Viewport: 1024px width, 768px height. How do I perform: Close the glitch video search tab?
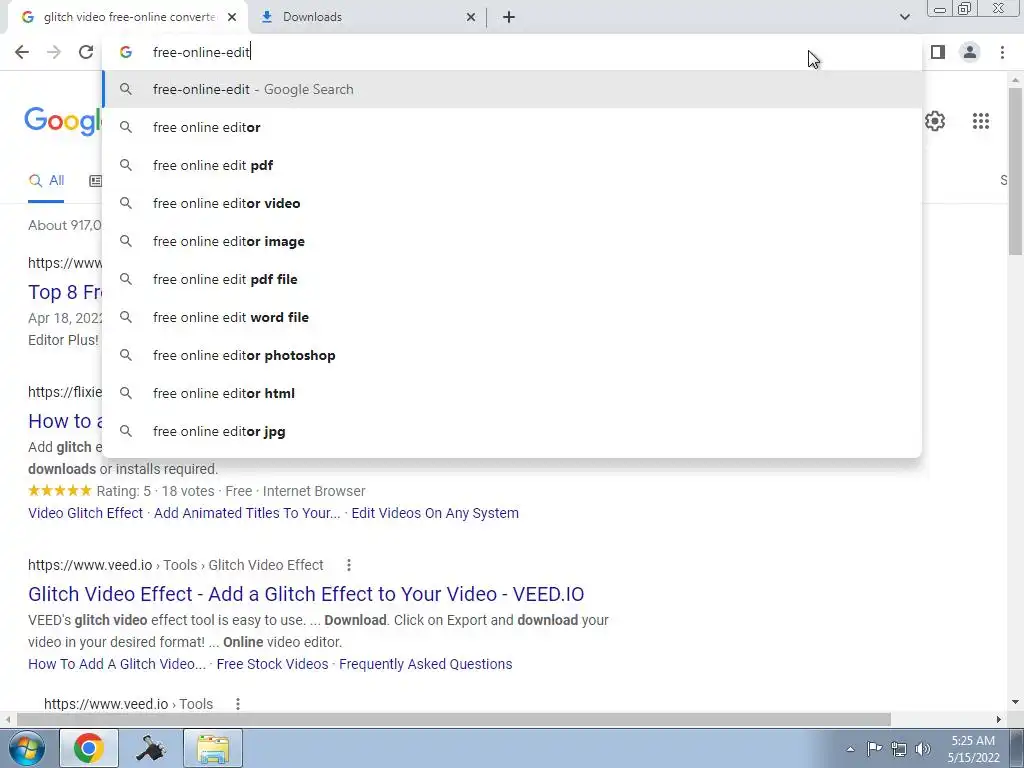coord(232,18)
